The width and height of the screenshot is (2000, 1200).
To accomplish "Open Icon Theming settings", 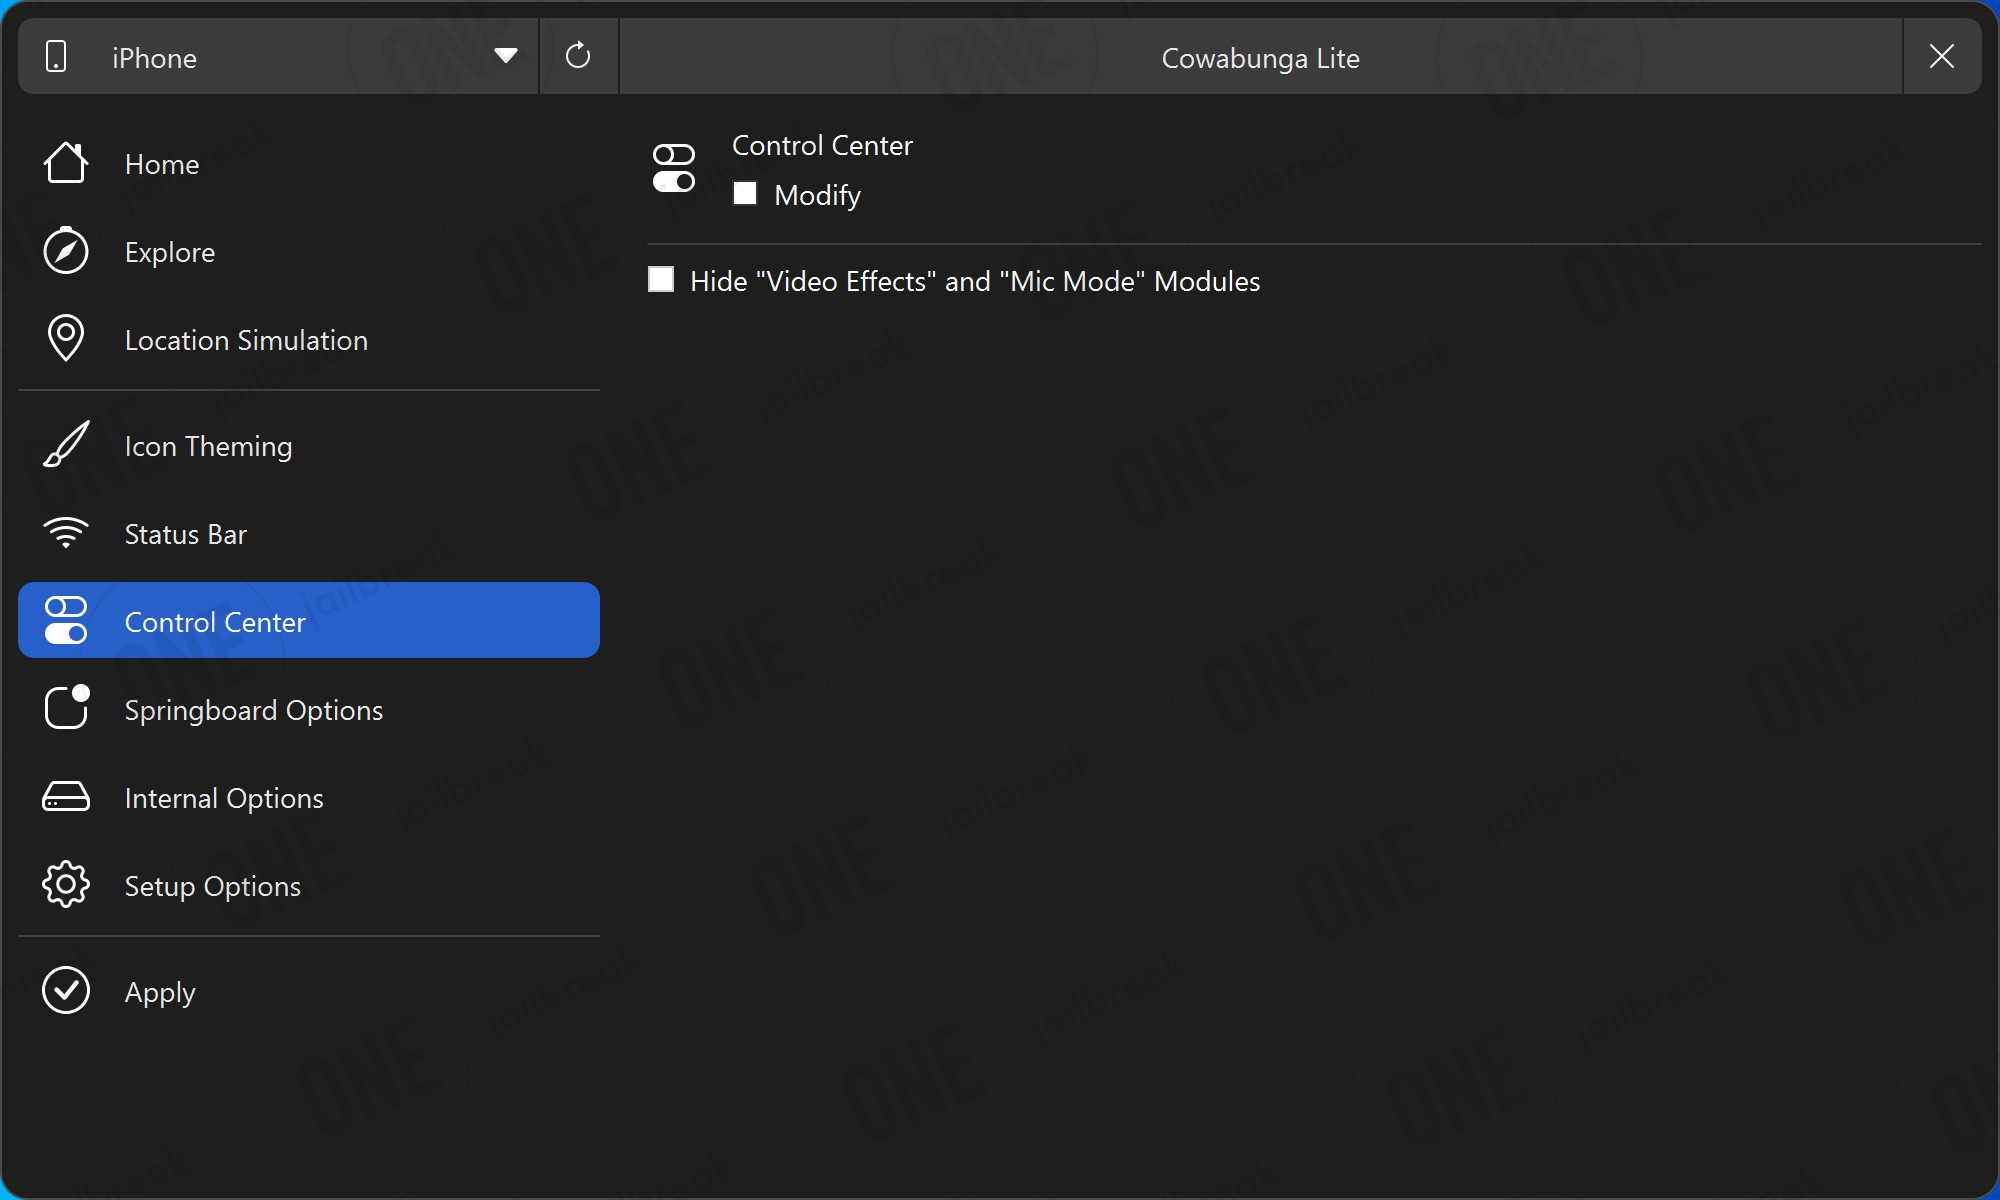I will 309,445.
